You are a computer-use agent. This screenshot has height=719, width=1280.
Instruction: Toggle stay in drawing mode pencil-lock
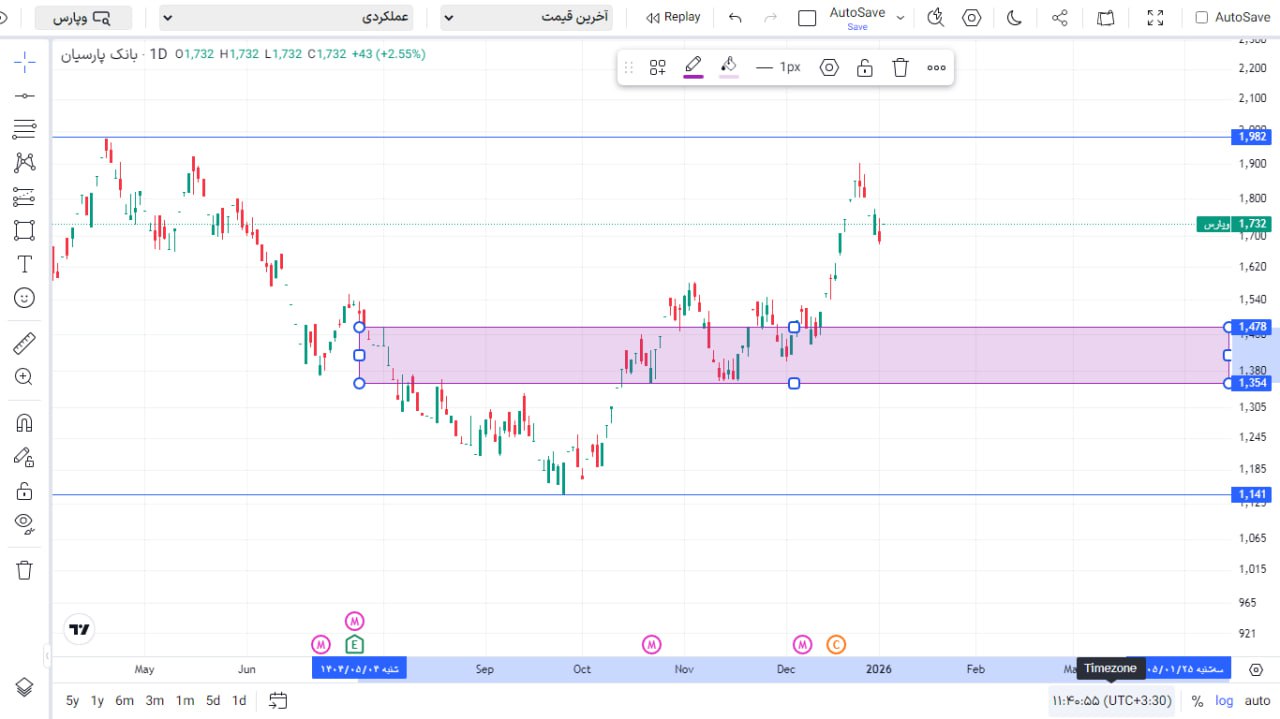coord(25,457)
